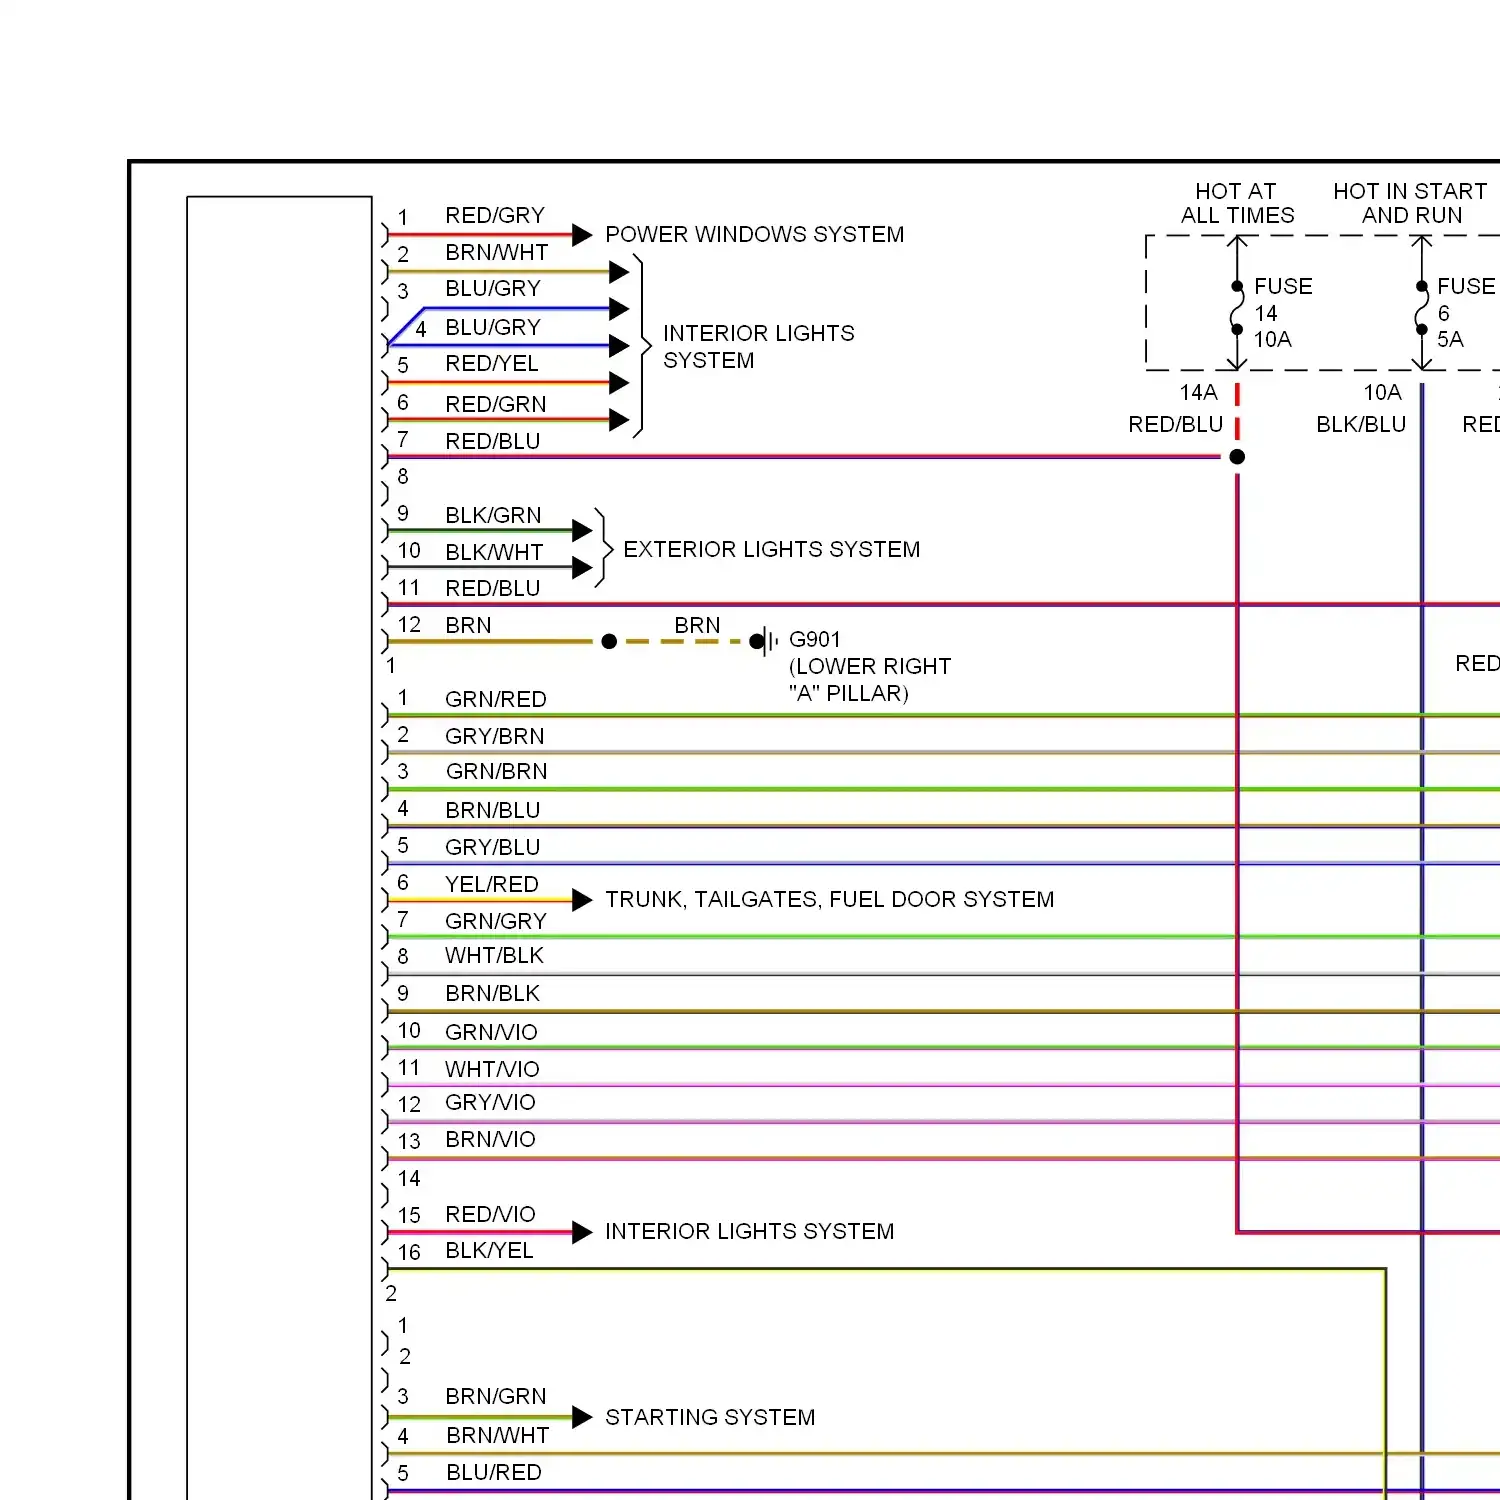Click the GRN/RED wire label
This screenshot has height=1500, width=1500.
[496, 700]
